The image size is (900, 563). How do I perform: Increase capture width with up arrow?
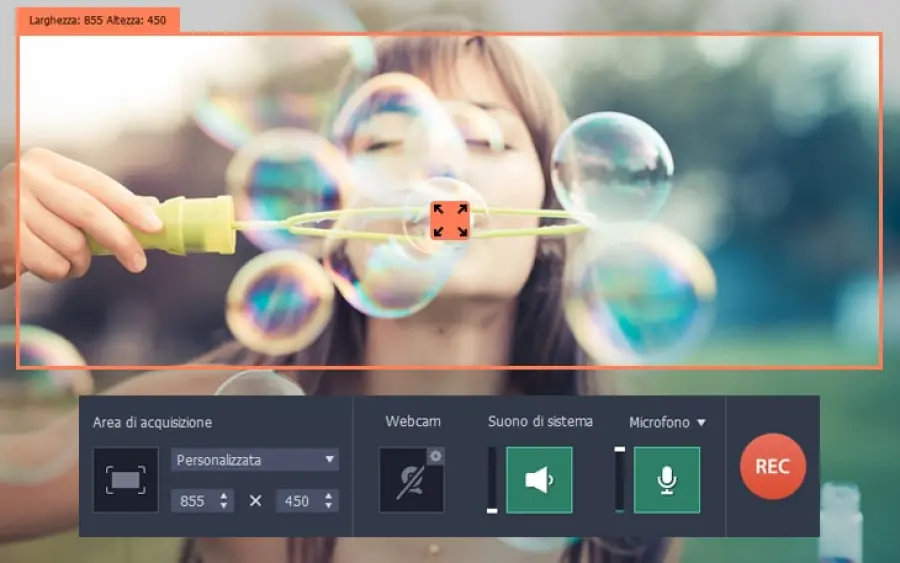(223, 496)
